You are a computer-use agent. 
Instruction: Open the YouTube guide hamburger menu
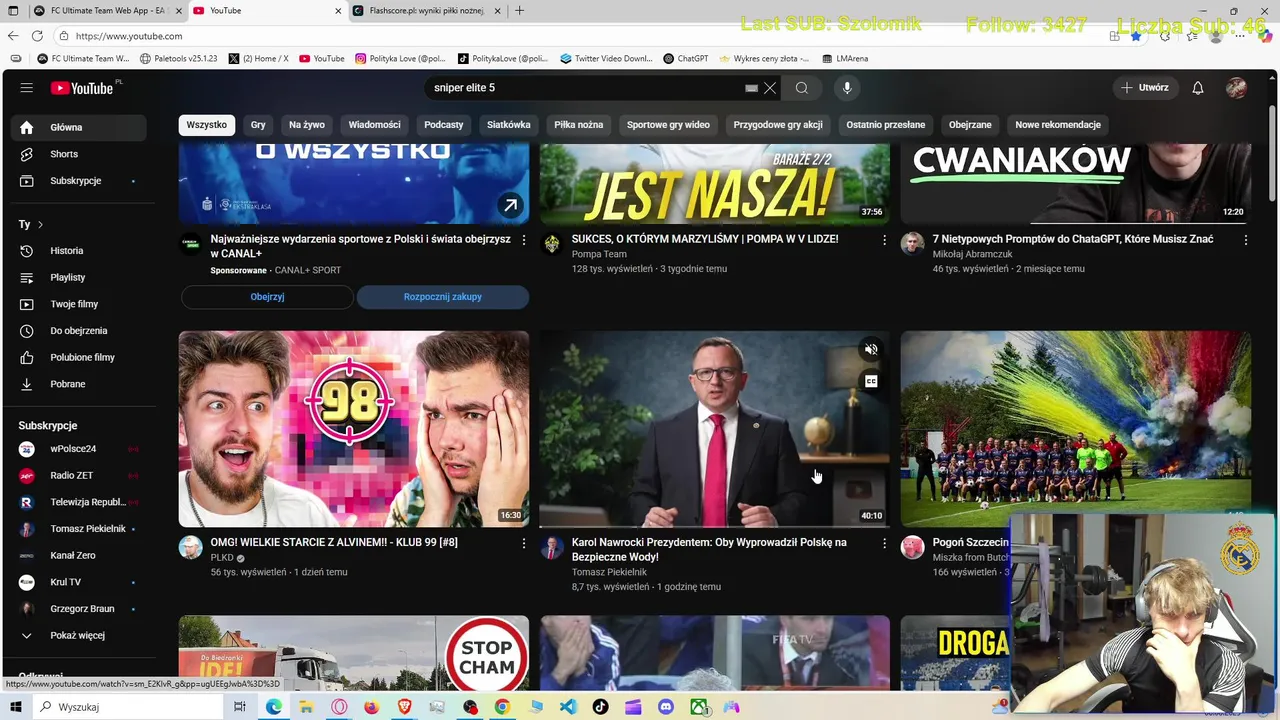click(27, 88)
